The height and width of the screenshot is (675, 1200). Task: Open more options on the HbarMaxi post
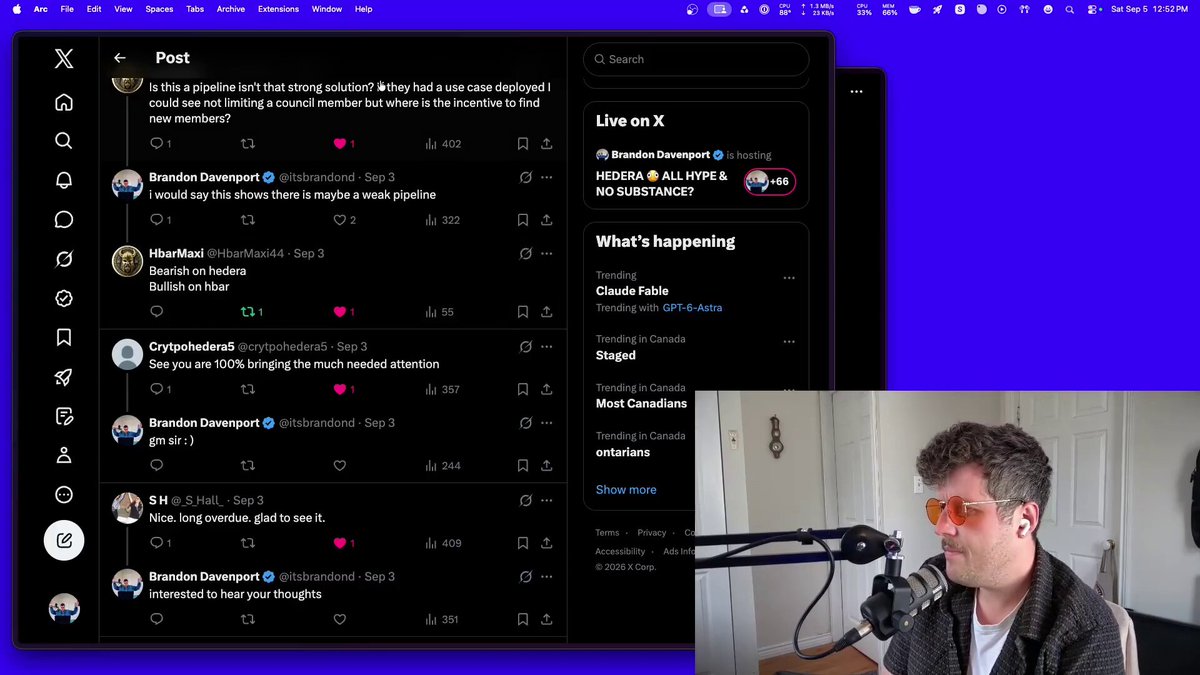point(546,254)
